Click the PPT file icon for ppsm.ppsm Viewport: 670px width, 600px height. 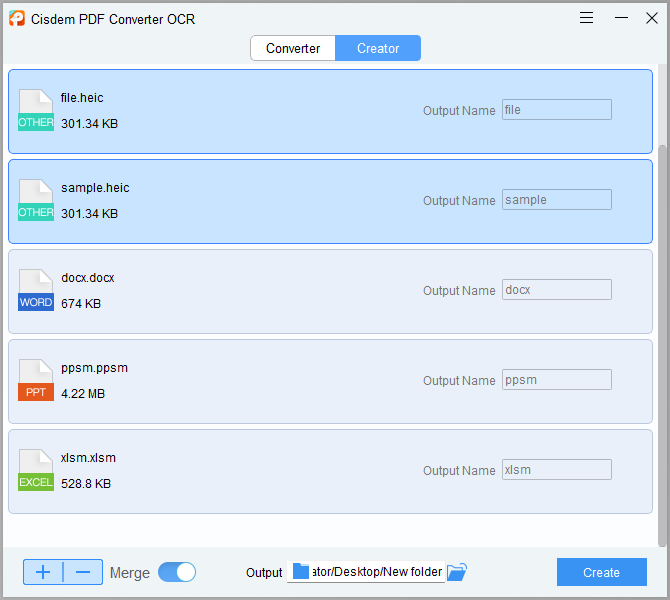coord(36,380)
